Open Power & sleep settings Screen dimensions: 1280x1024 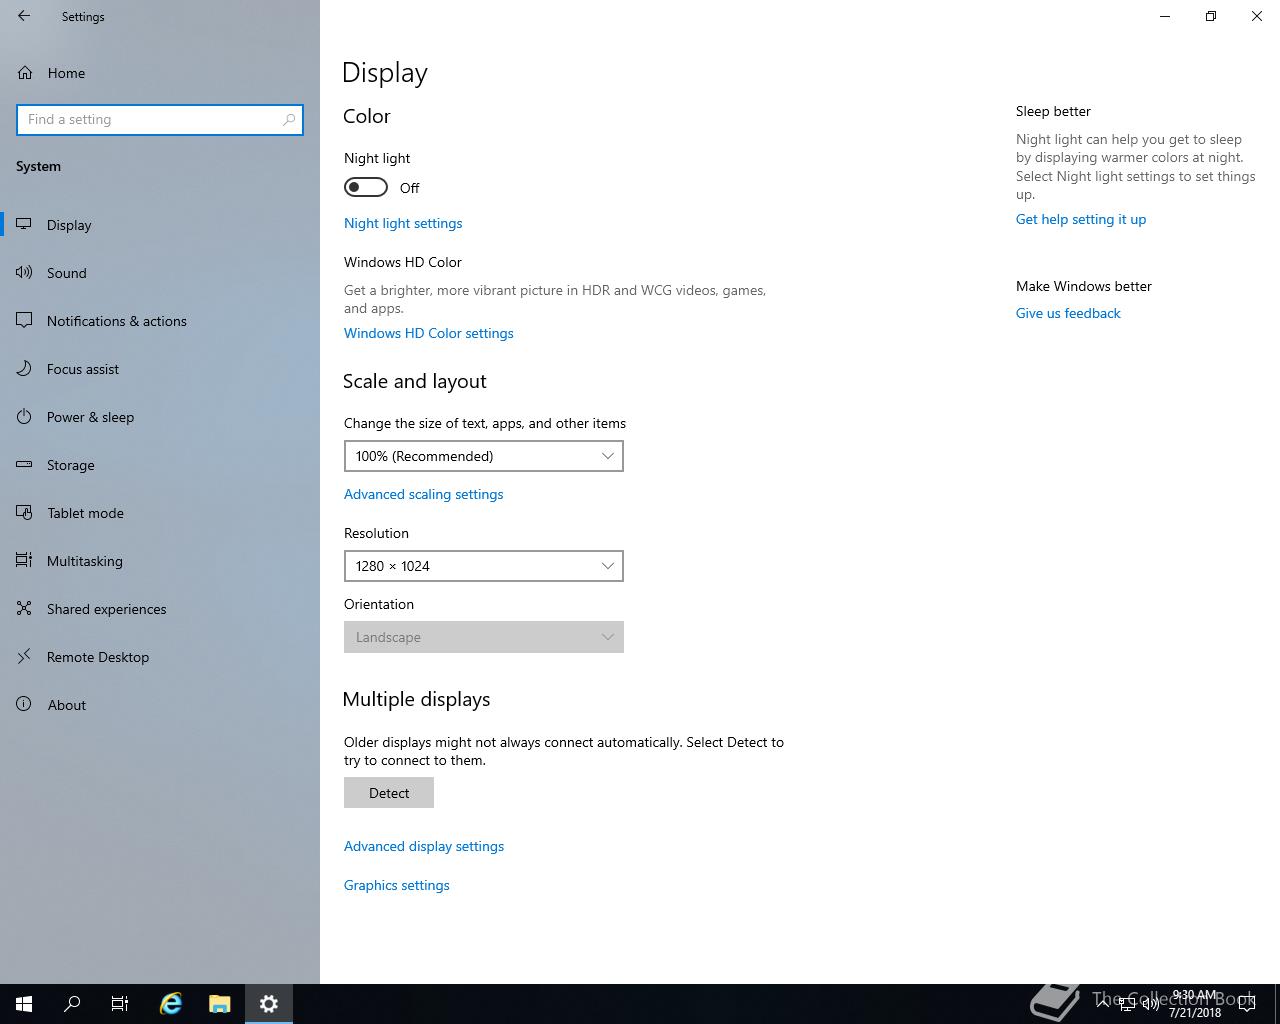160,417
